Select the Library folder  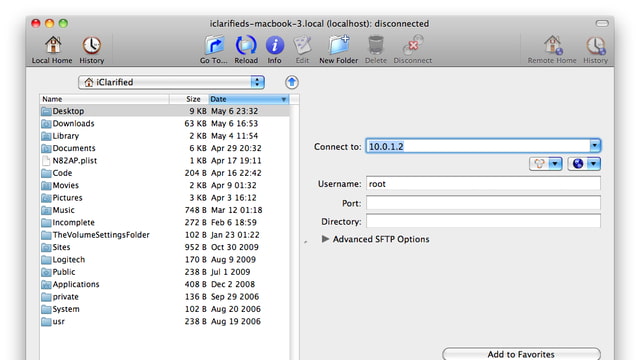pyautogui.click(x=164, y=136)
